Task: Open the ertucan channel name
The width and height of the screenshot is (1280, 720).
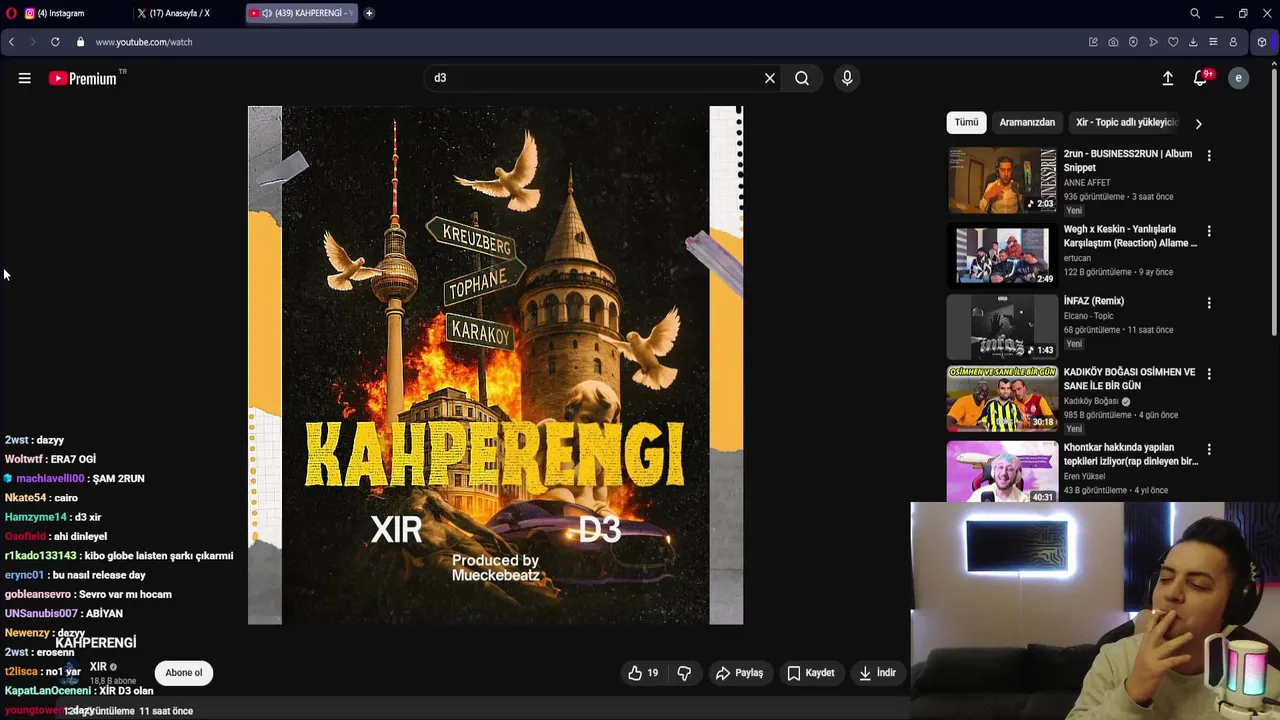Action: click(1079, 258)
